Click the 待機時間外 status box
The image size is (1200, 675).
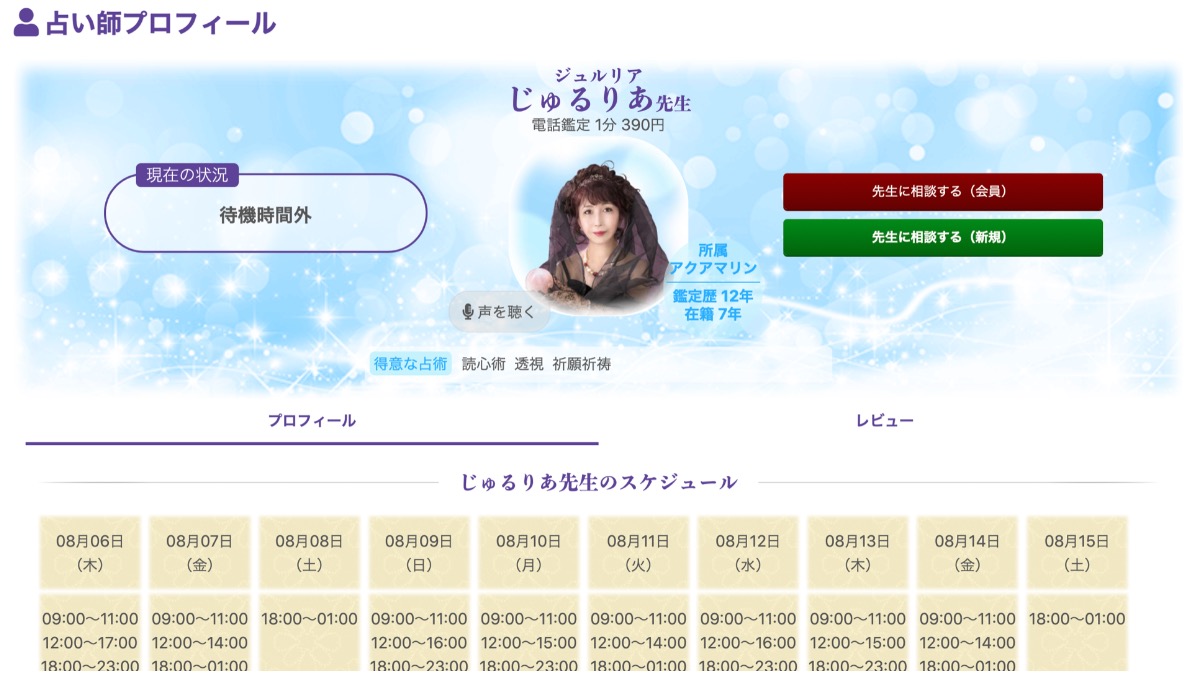click(266, 214)
